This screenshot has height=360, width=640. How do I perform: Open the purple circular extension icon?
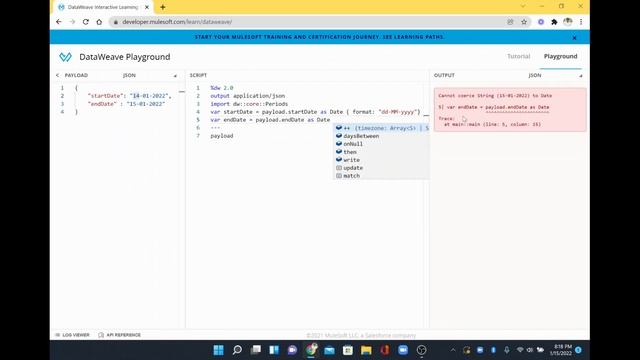pyautogui.click(x=541, y=22)
